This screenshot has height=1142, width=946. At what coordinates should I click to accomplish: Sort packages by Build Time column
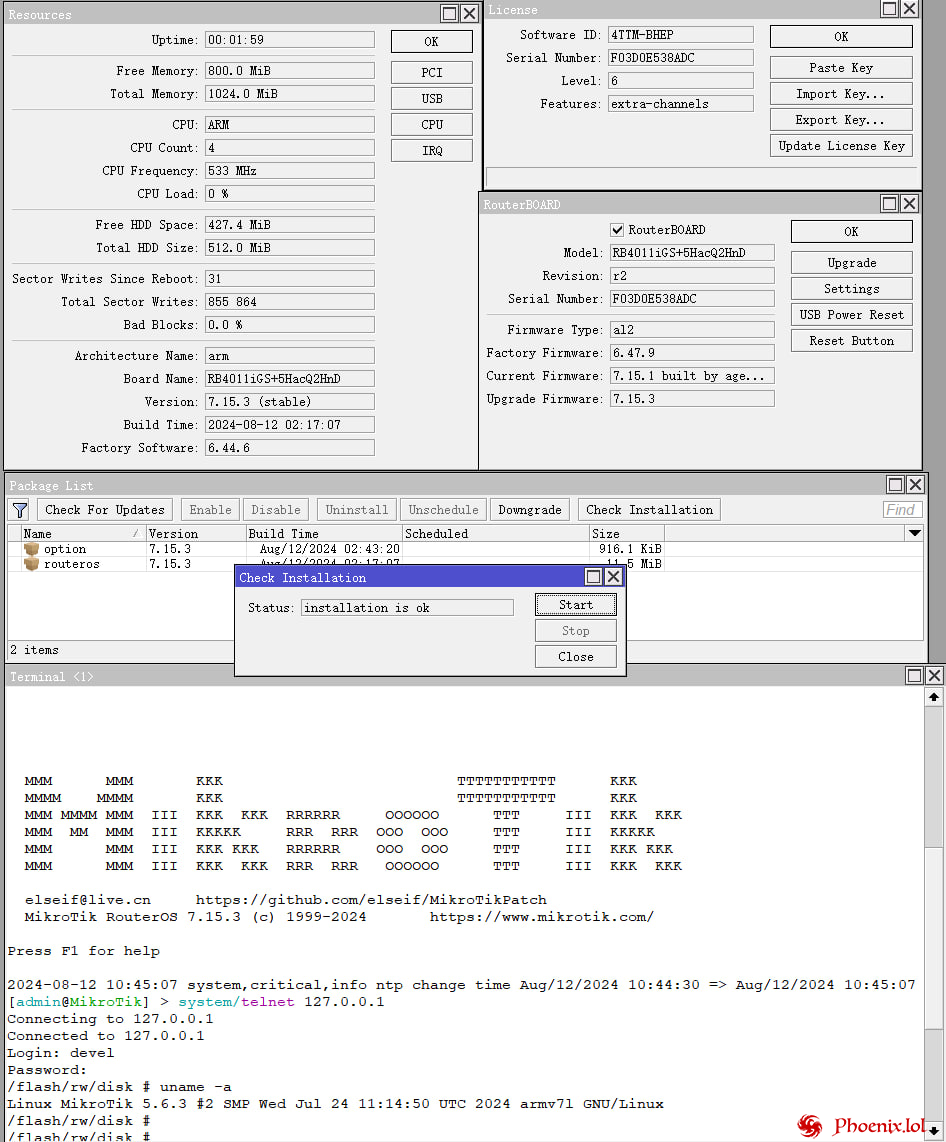[322, 534]
